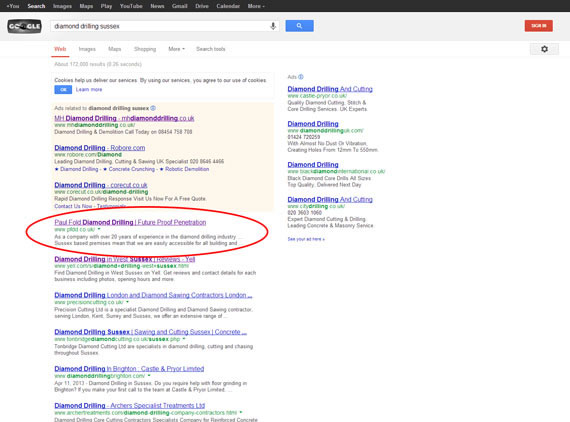The height and width of the screenshot is (422, 570).
Task: Open Diamond Drilling In Brighton Castle & Pryor result
Action: click(x=129, y=369)
